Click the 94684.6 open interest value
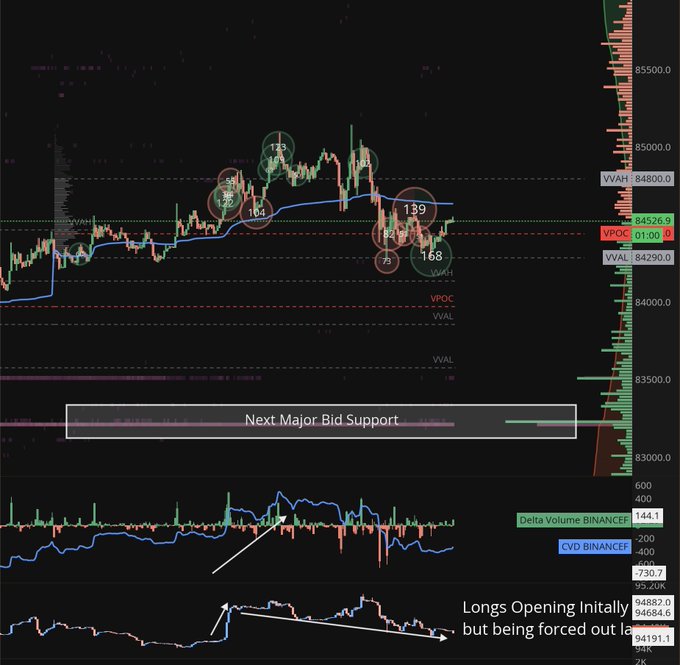 pos(653,613)
